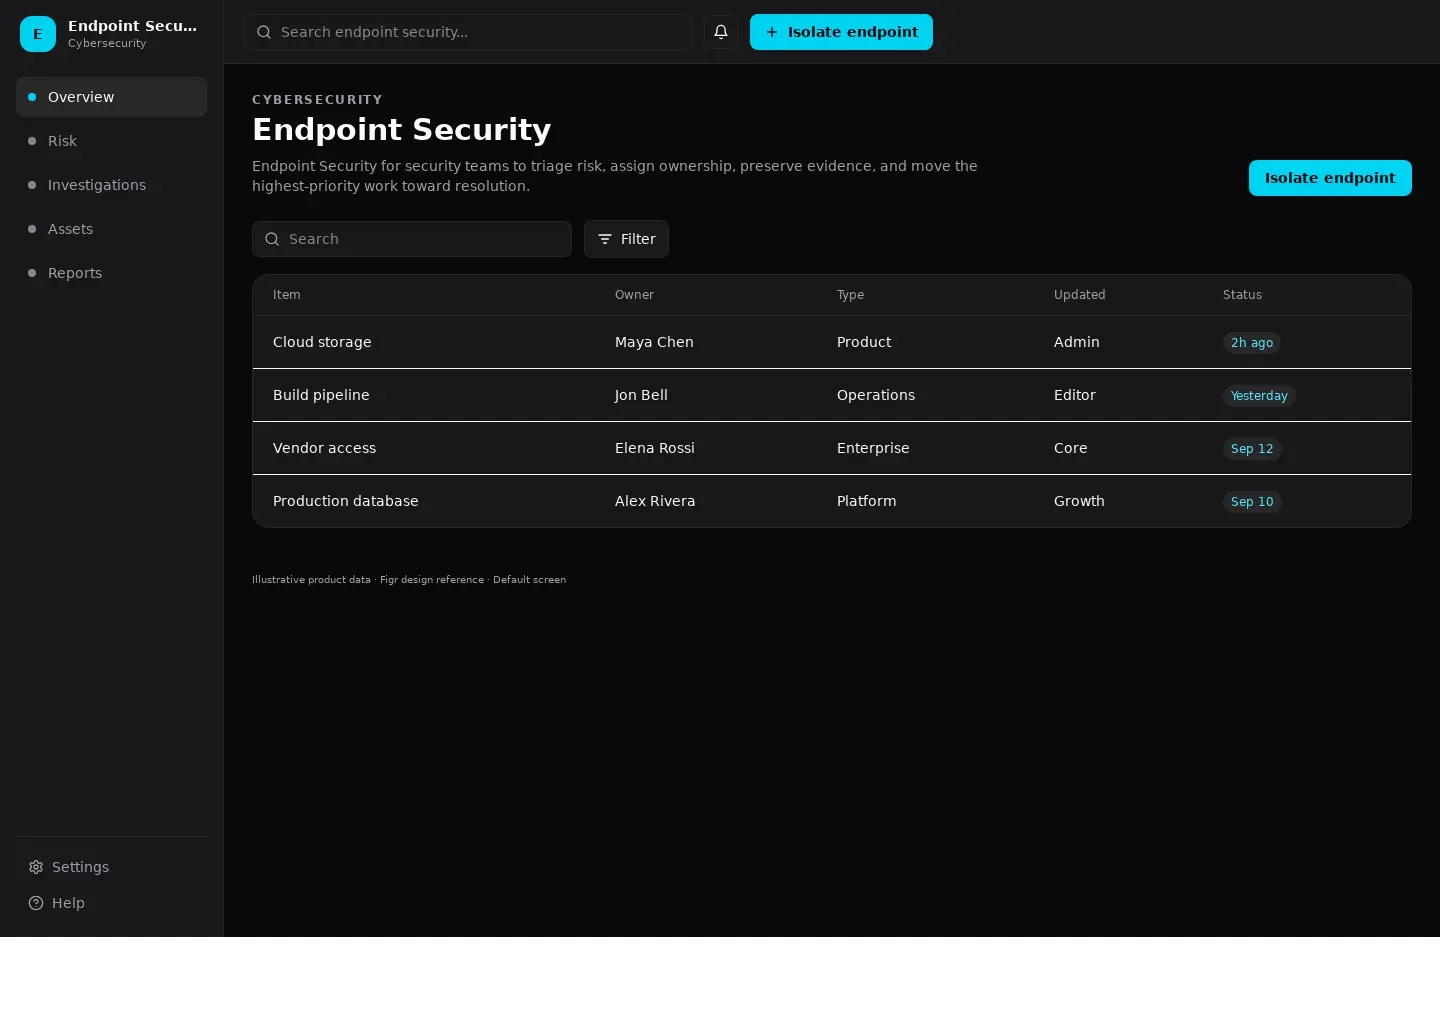Open the Reports page
Image resolution: width=1440 pixels, height=1024 pixels.
pos(111,273)
